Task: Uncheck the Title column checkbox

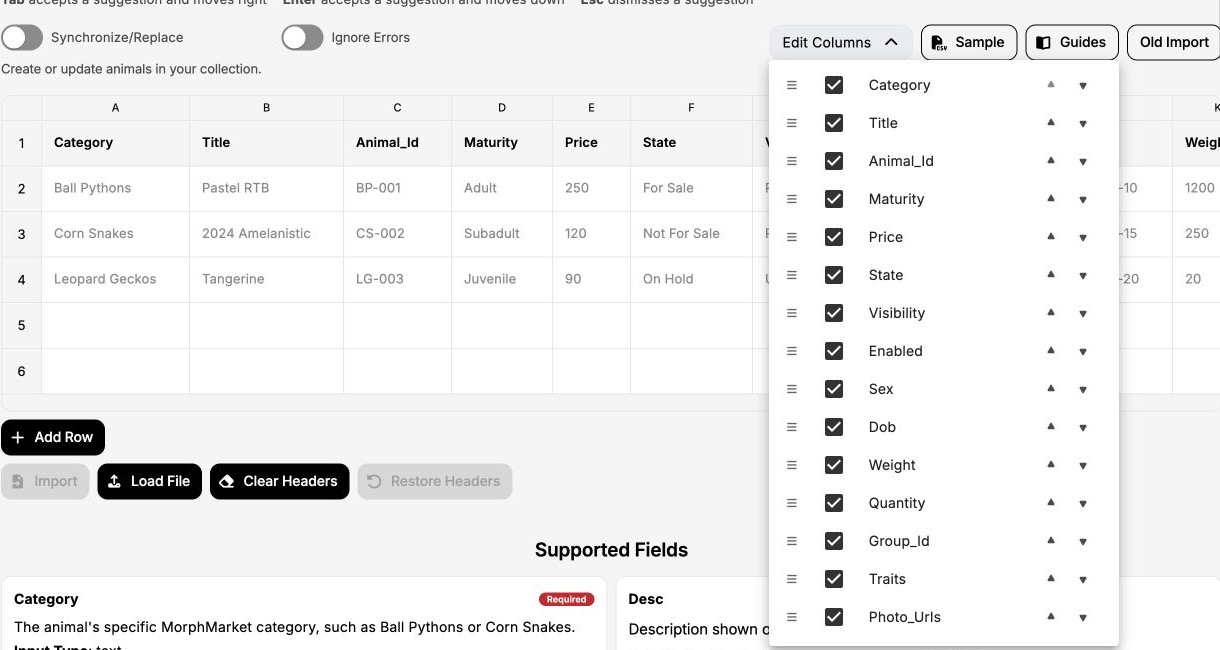Action: 834,123
